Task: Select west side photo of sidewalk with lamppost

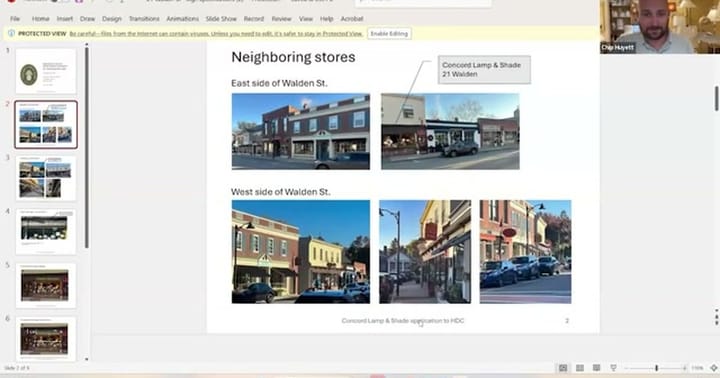Action: (425, 252)
